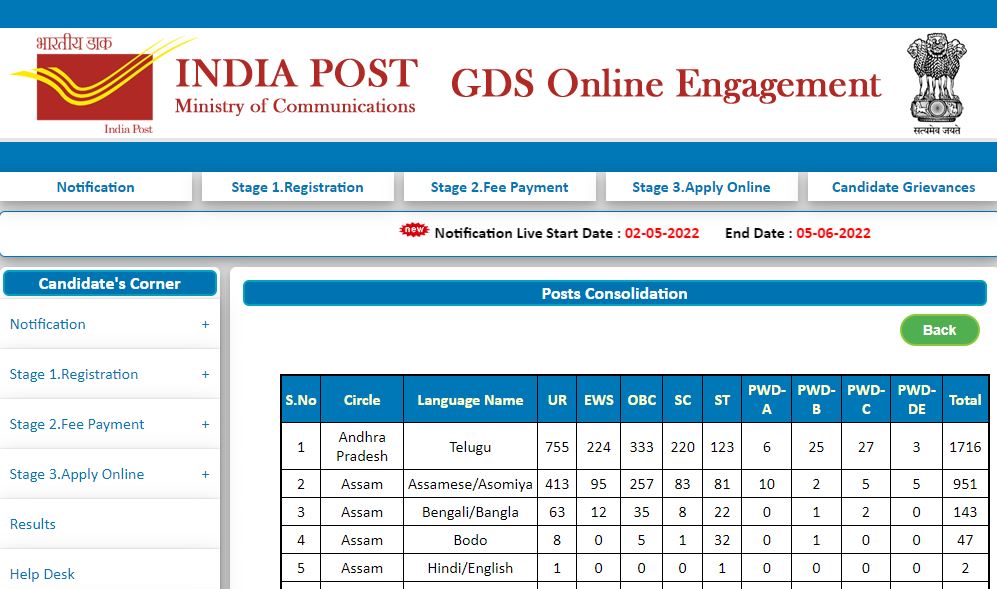Click the Circle column header
997x589 pixels.
[x=362, y=399]
